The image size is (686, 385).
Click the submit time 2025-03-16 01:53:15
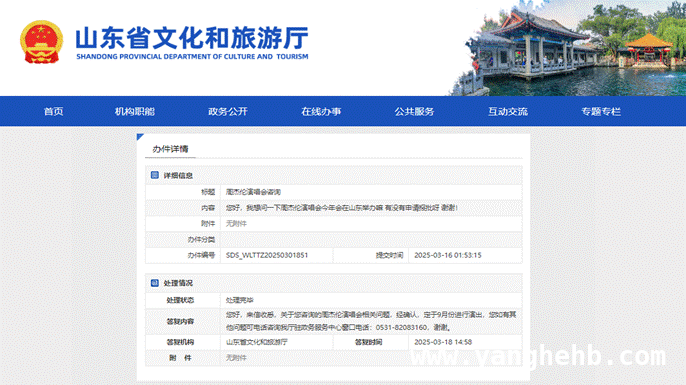point(448,255)
